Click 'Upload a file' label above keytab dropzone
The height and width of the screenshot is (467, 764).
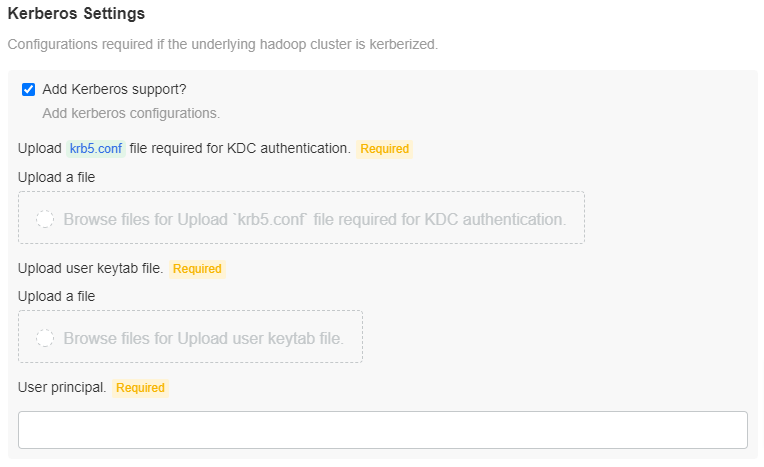[x=56, y=296]
